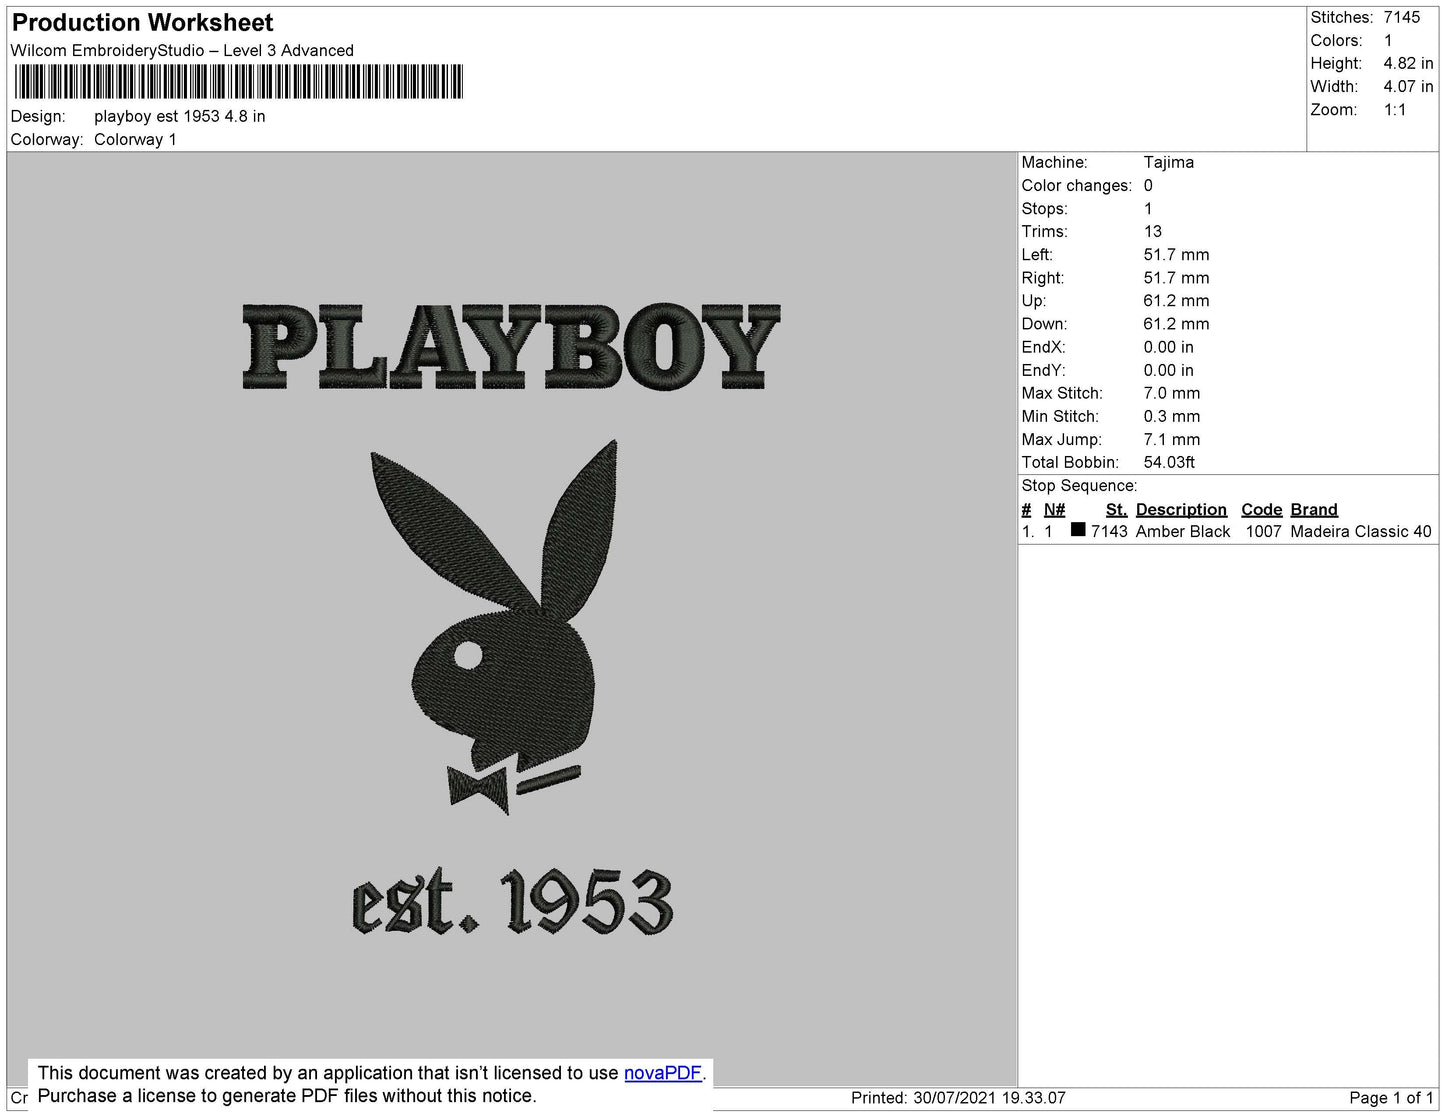Screen dimensions: 1445x1117
Task: Select 'Amber Black' thread description
Action: [x=1183, y=532]
